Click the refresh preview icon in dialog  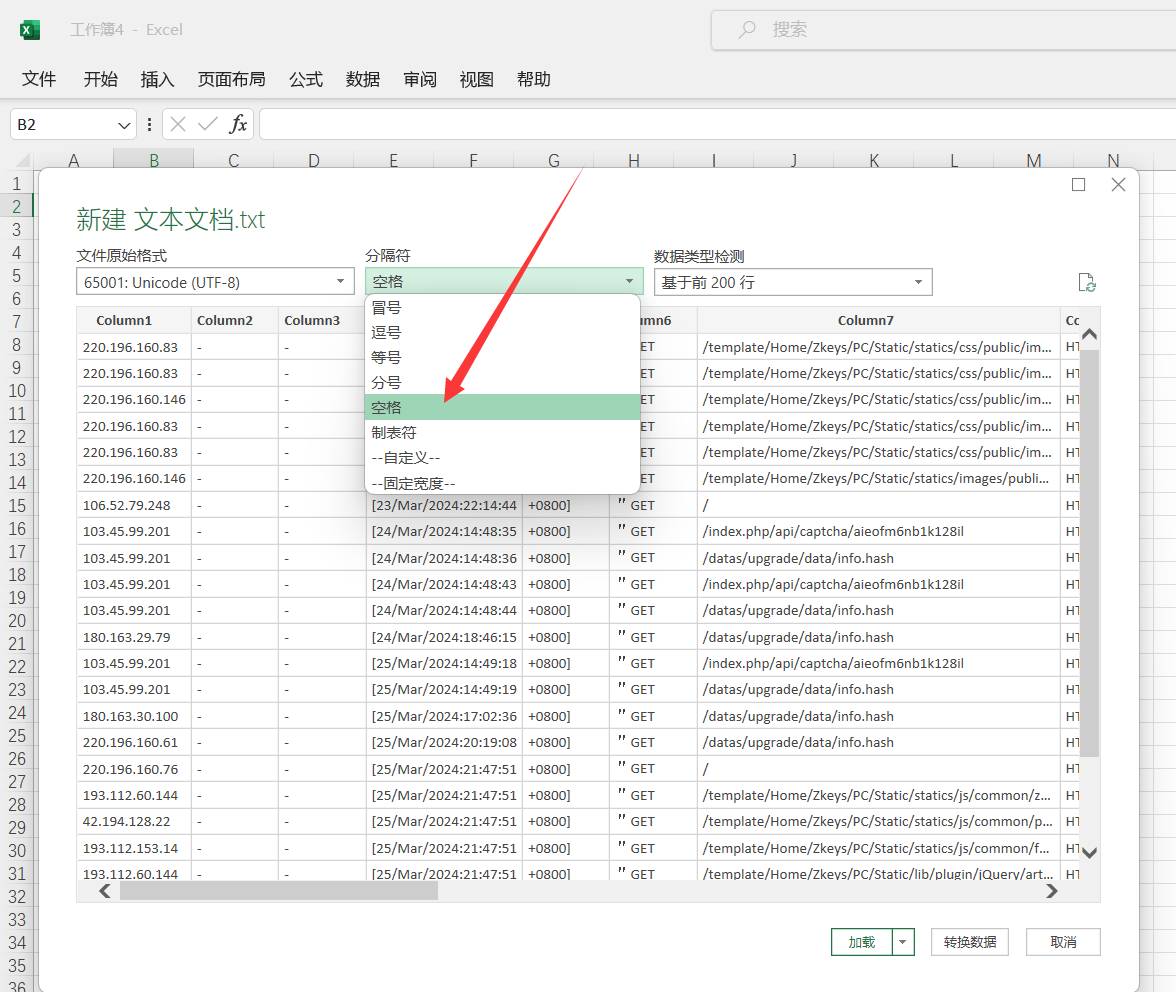point(1087,283)
